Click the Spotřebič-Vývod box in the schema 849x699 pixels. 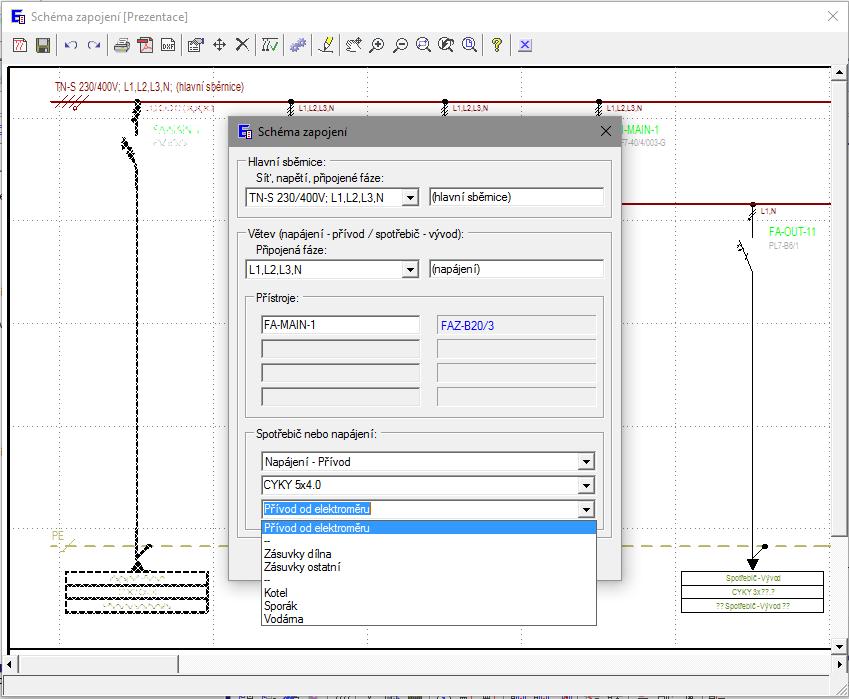(752, 578)
